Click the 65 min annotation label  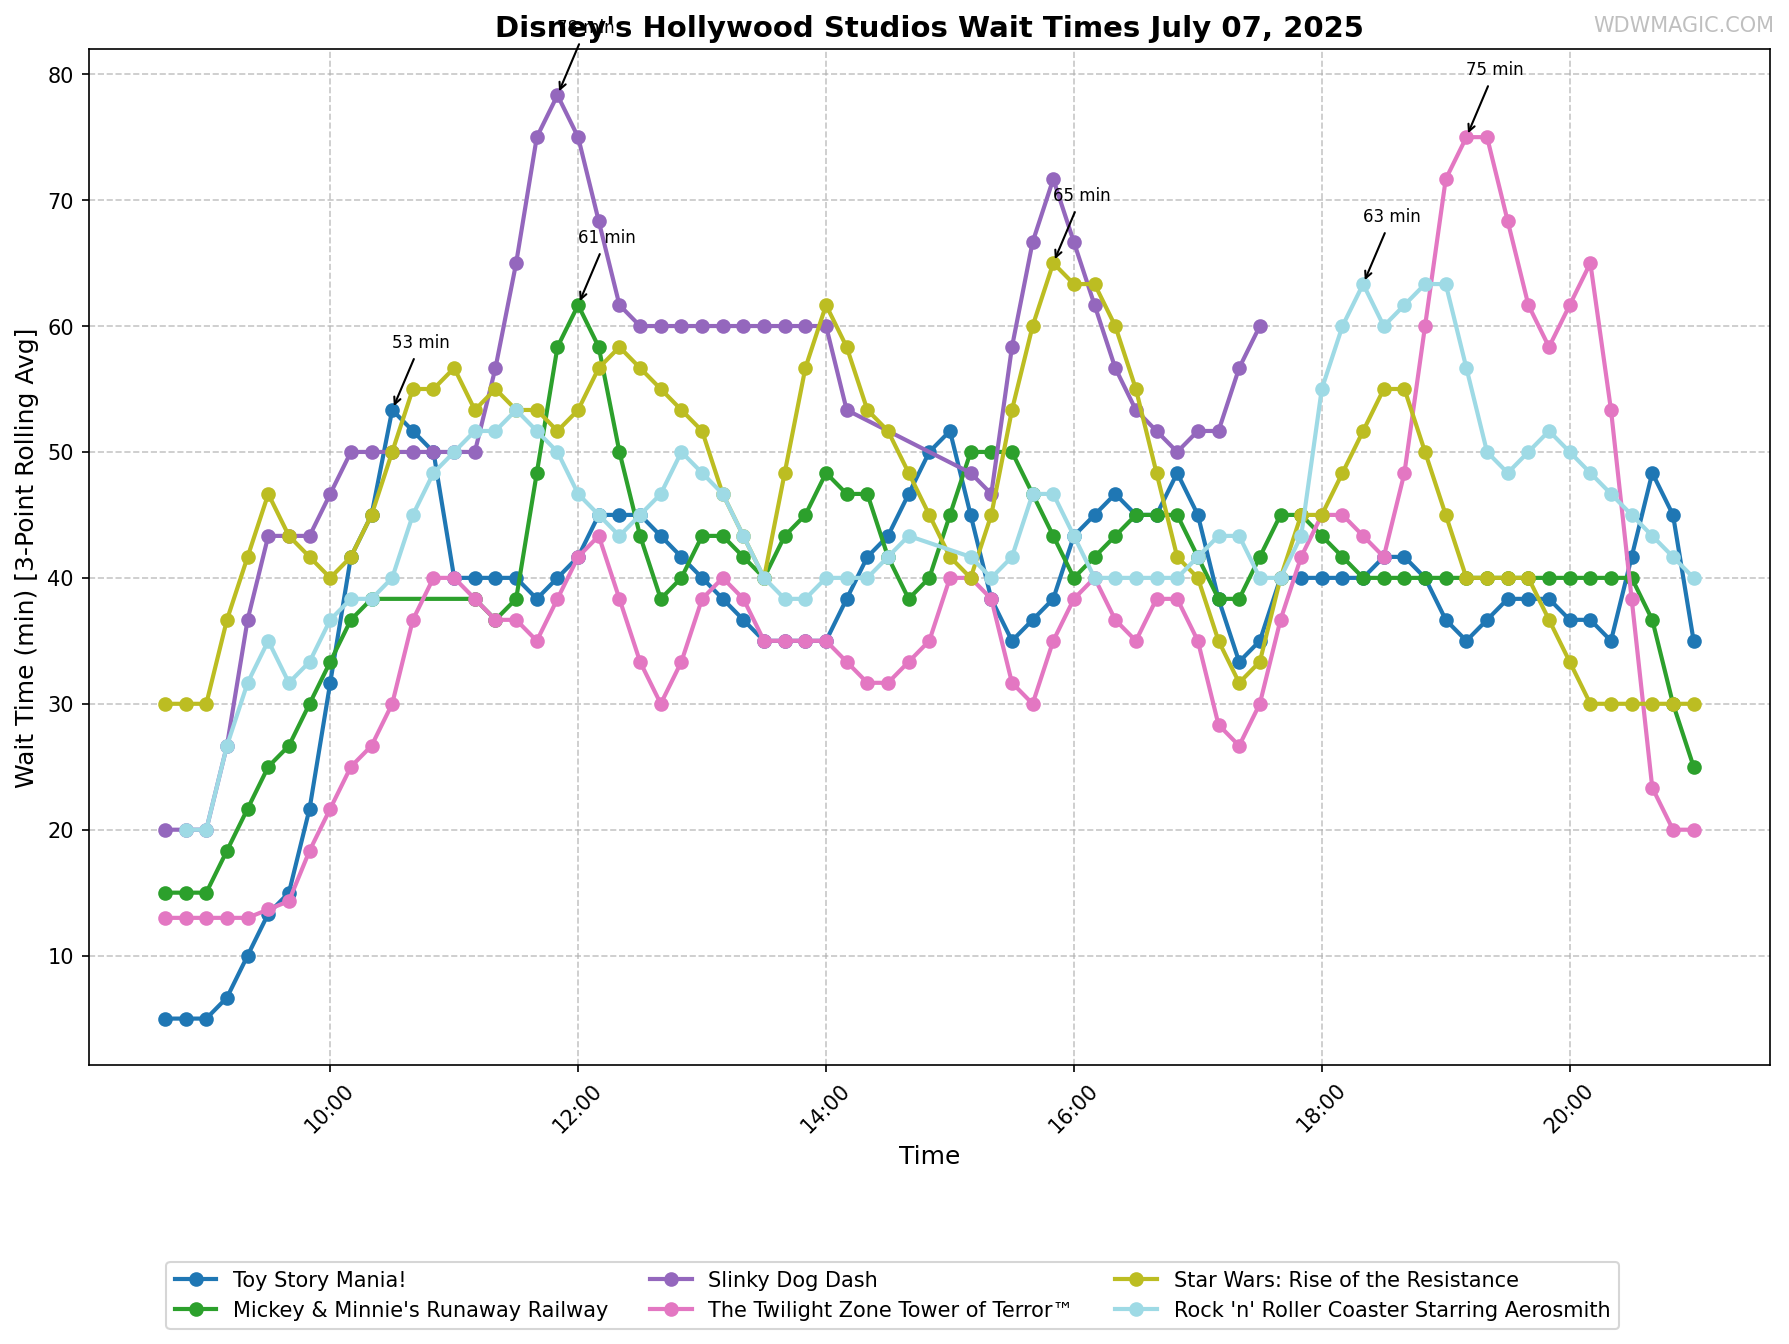pyautogui.click(x=1082, y=195)
